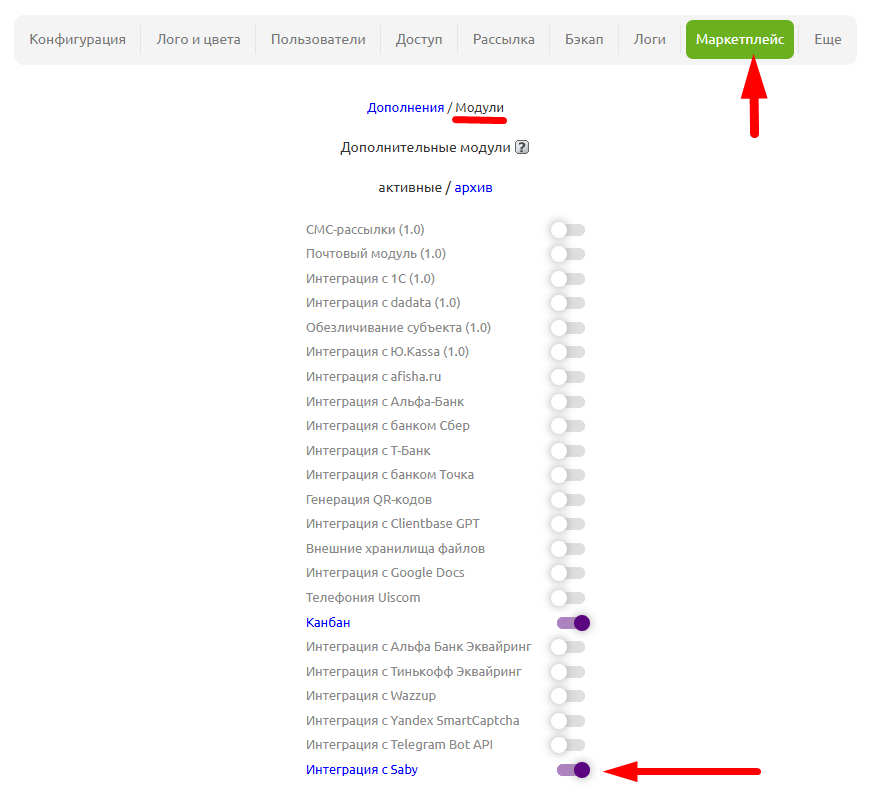Screen dimensions: 873x792
Task: Toggle Телефония Uiscom module on
Action: tap(567, 598)
